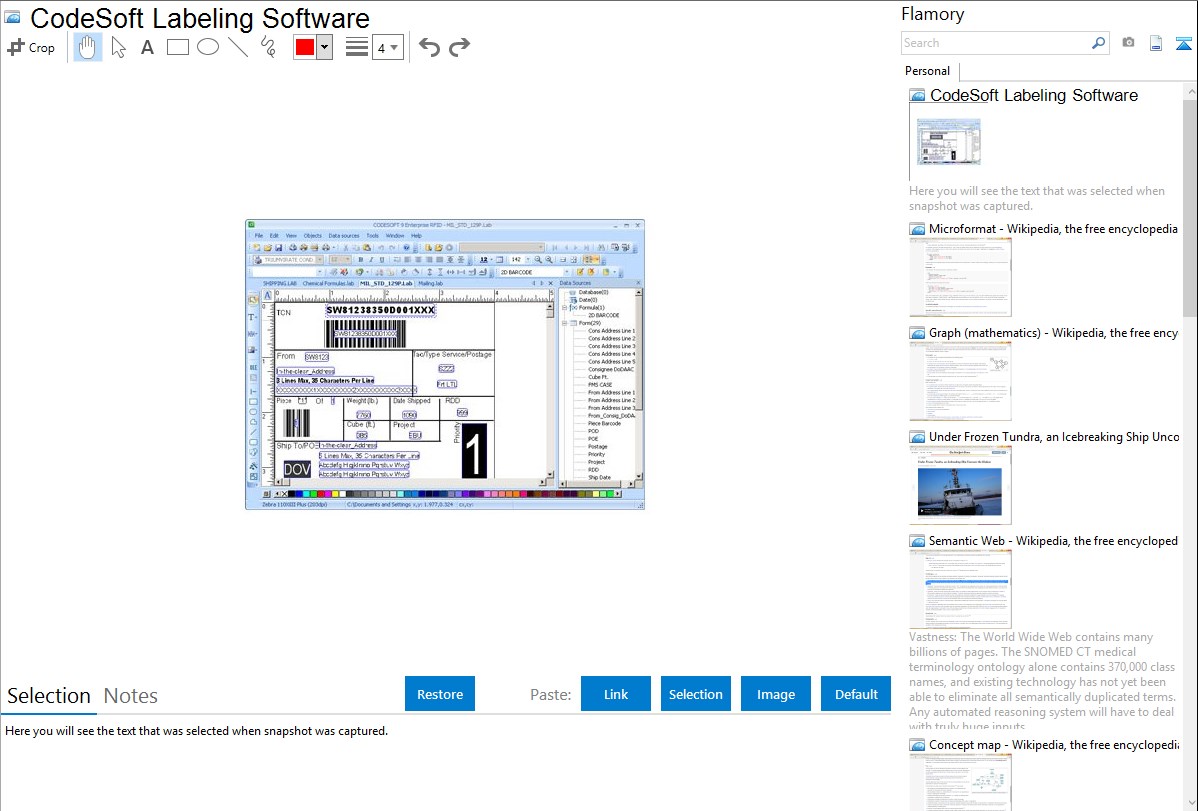Open the Selection tab
This screenshot has width=1198, height=811.
point(49,696)
